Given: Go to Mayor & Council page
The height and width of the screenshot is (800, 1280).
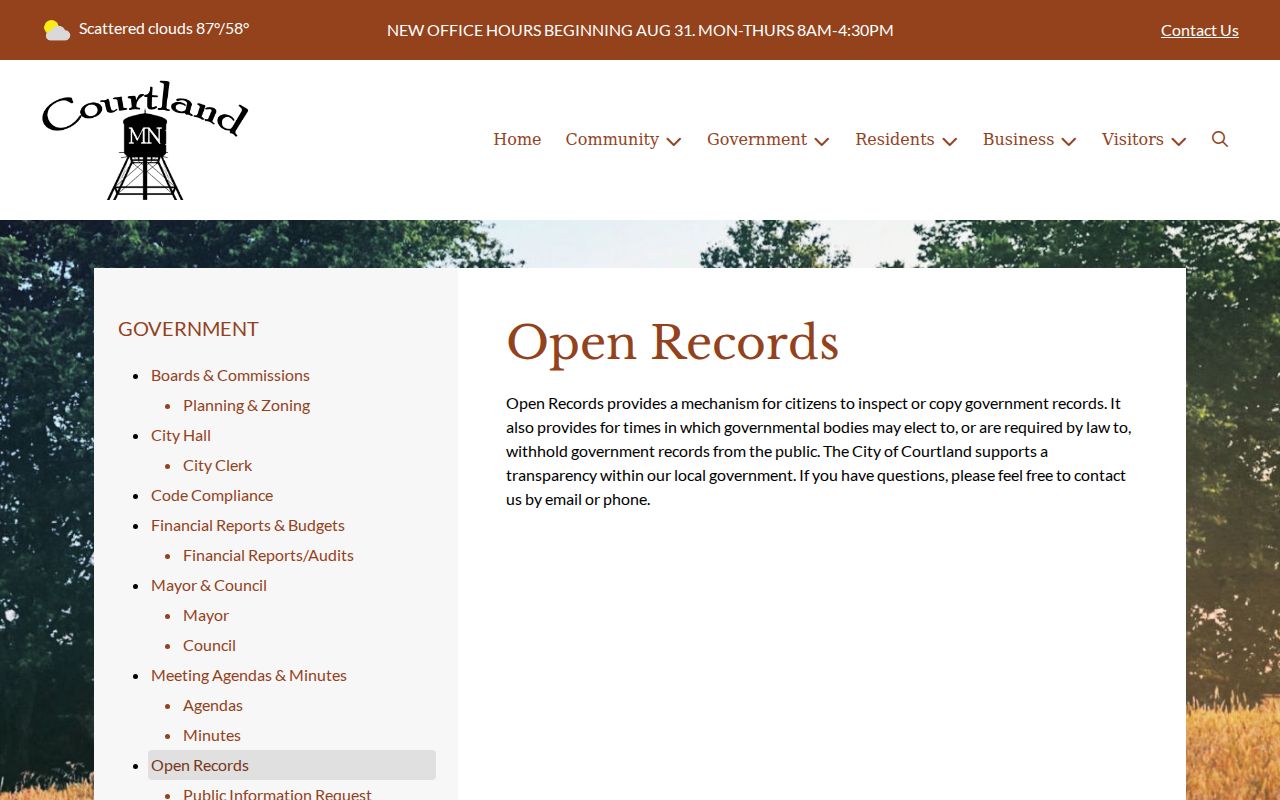Looking at the screenshot, I should point(209,585).
